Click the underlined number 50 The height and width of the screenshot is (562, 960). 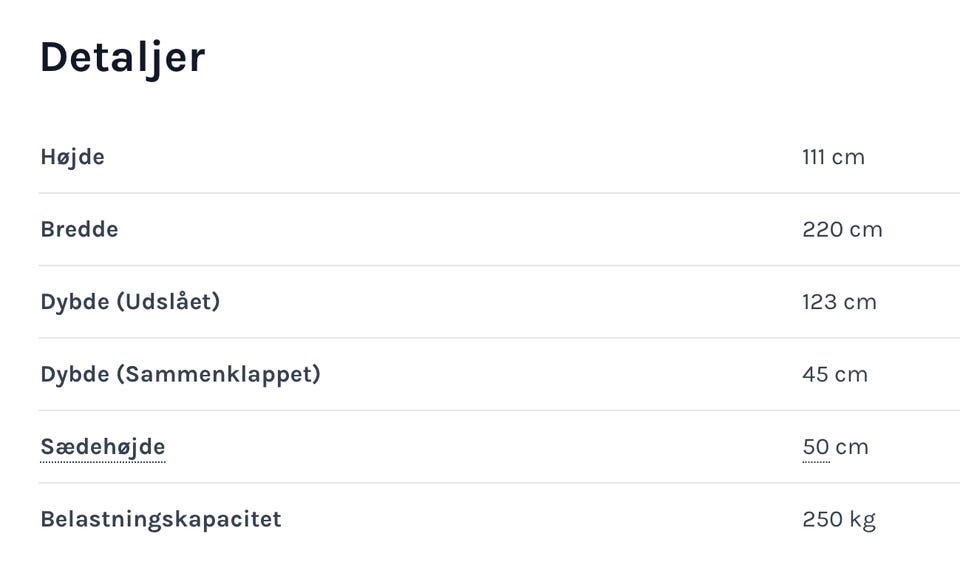[815, 446]
